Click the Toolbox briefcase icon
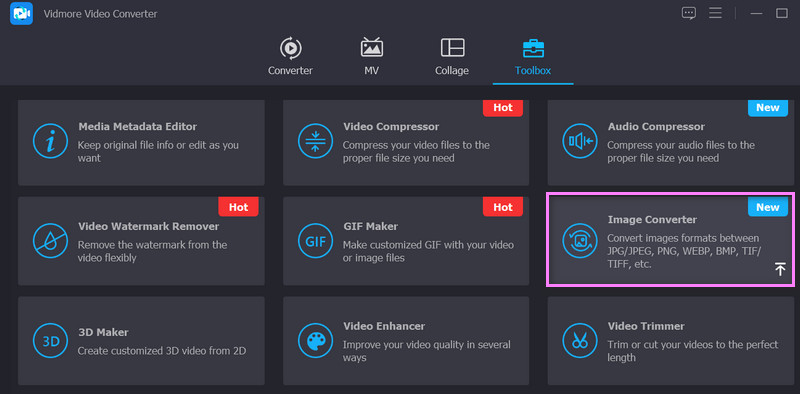 click(533, 48)
